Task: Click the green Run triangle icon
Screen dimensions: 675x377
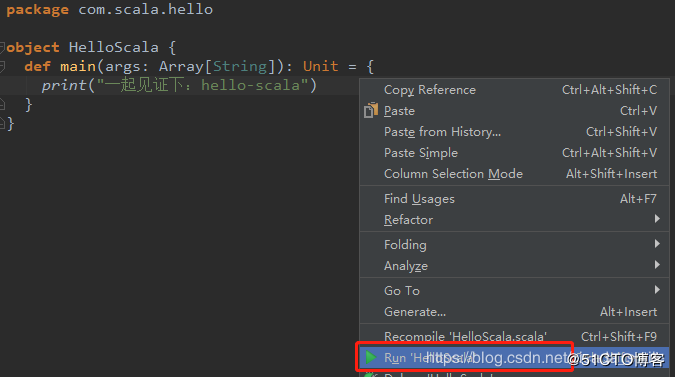Action: pyautogui.click(x=371, y=357)
